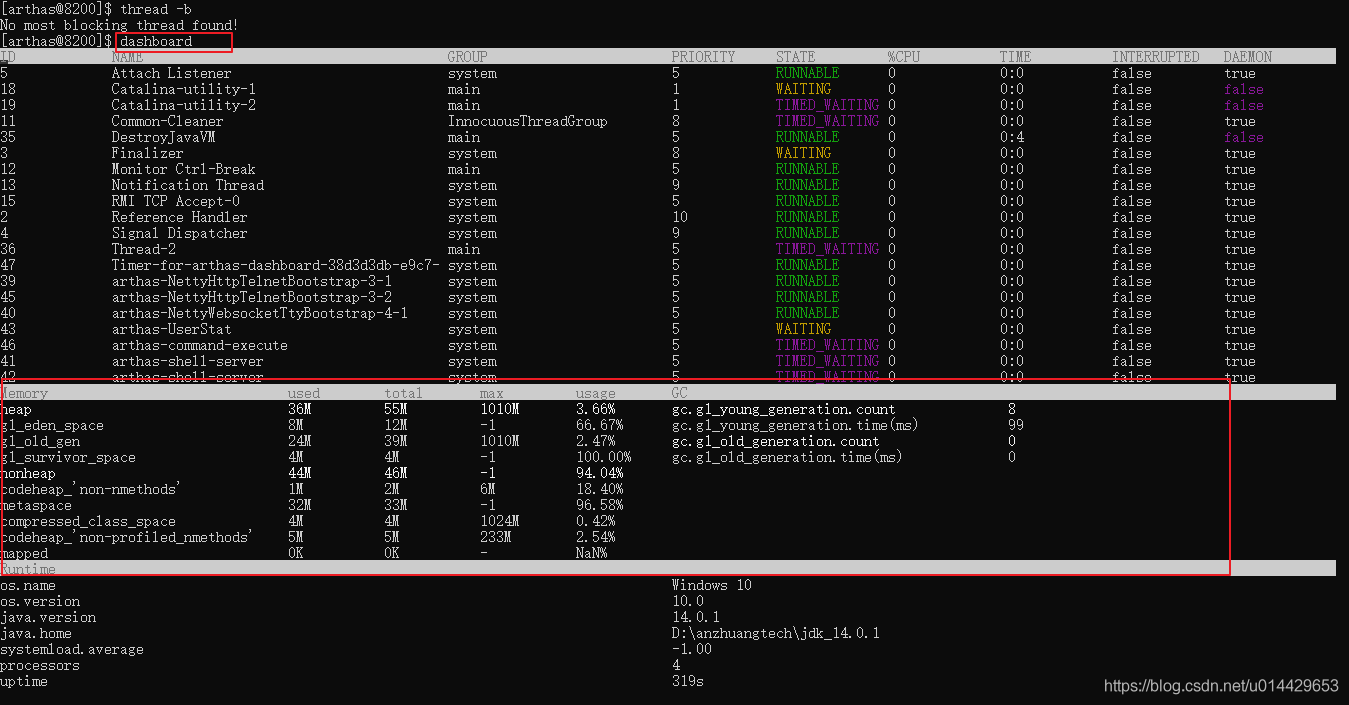Click the "D:\anzhuangtech\jdk_14.0.1" java.home value

775,633
